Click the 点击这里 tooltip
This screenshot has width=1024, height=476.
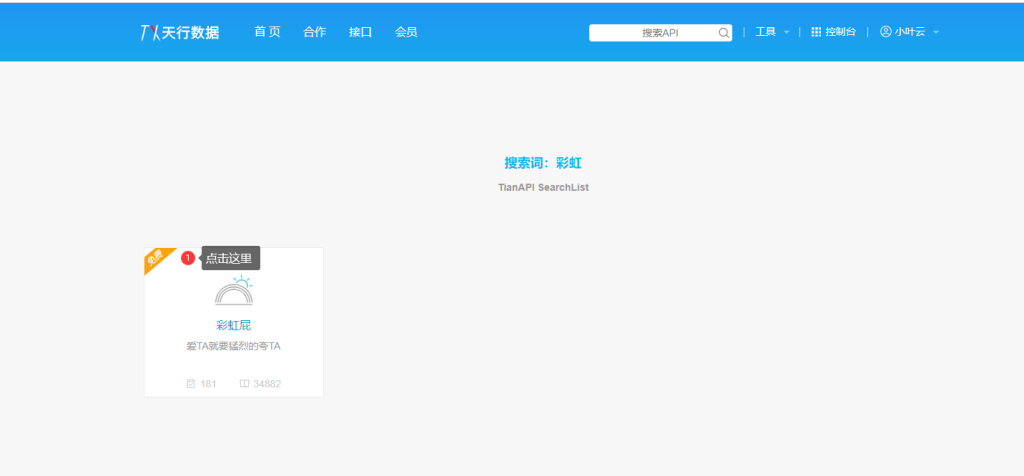pos(231,258)
